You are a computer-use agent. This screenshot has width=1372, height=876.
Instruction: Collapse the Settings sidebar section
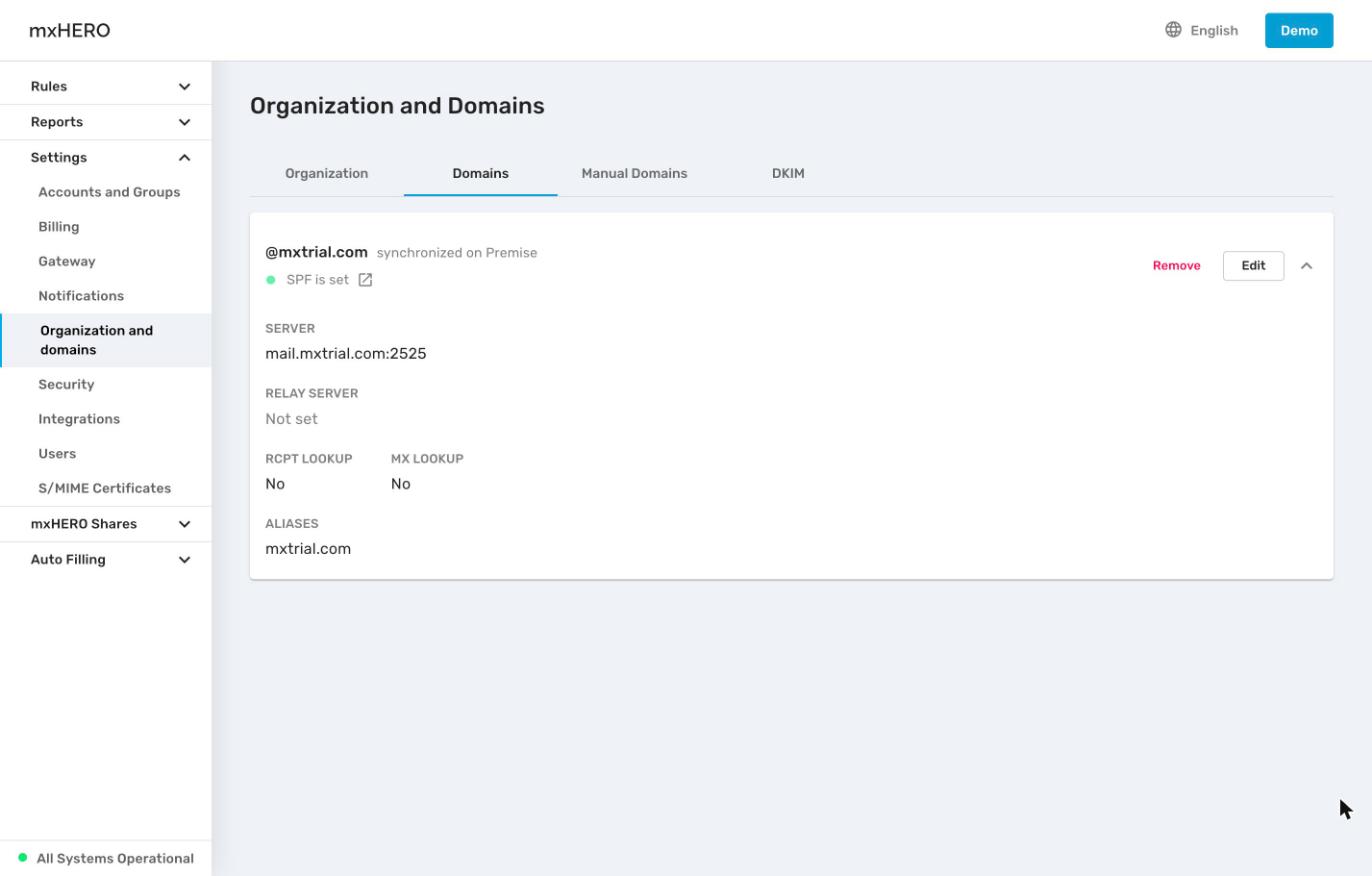(106, 157)
